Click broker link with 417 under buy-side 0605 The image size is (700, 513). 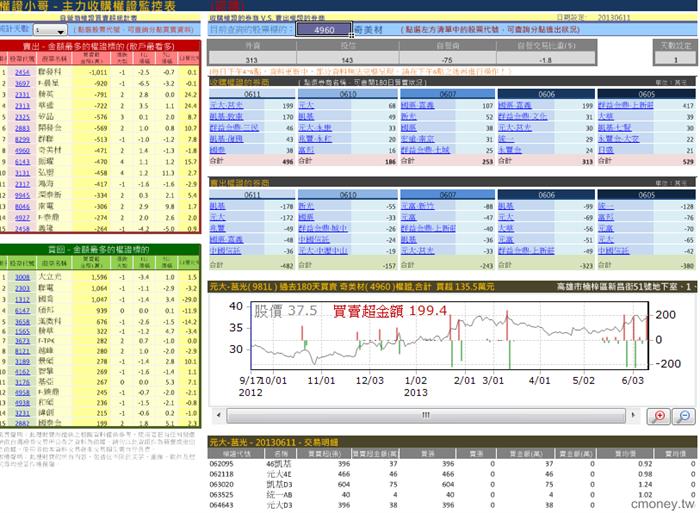(625, 105)
